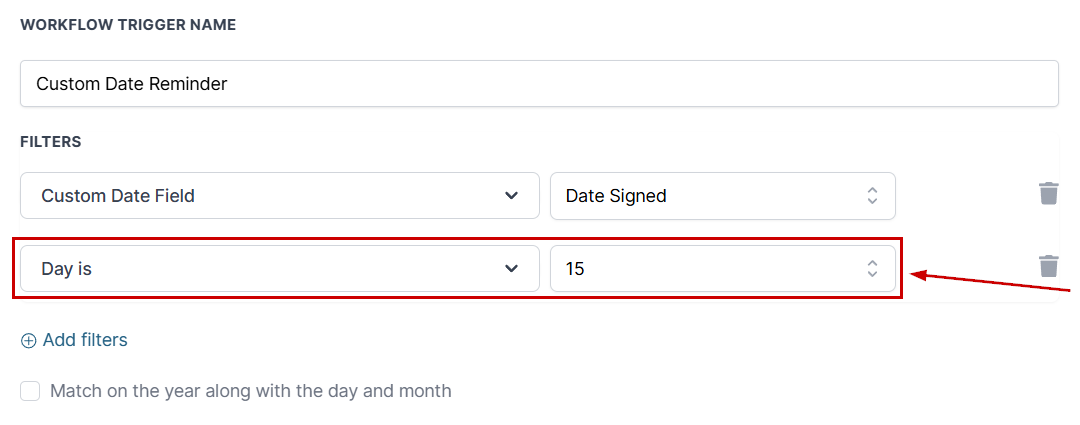Delete the "Day is" filter row
Screen dimensions: 1080x425
pyautogui.click(x=1048, y=266)
